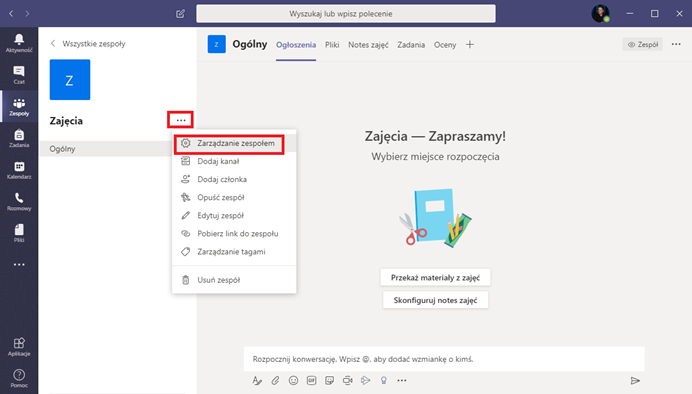Screen dimensions: 692x394
Task: Choose Dodaj członka from menu
Action: 234,180
